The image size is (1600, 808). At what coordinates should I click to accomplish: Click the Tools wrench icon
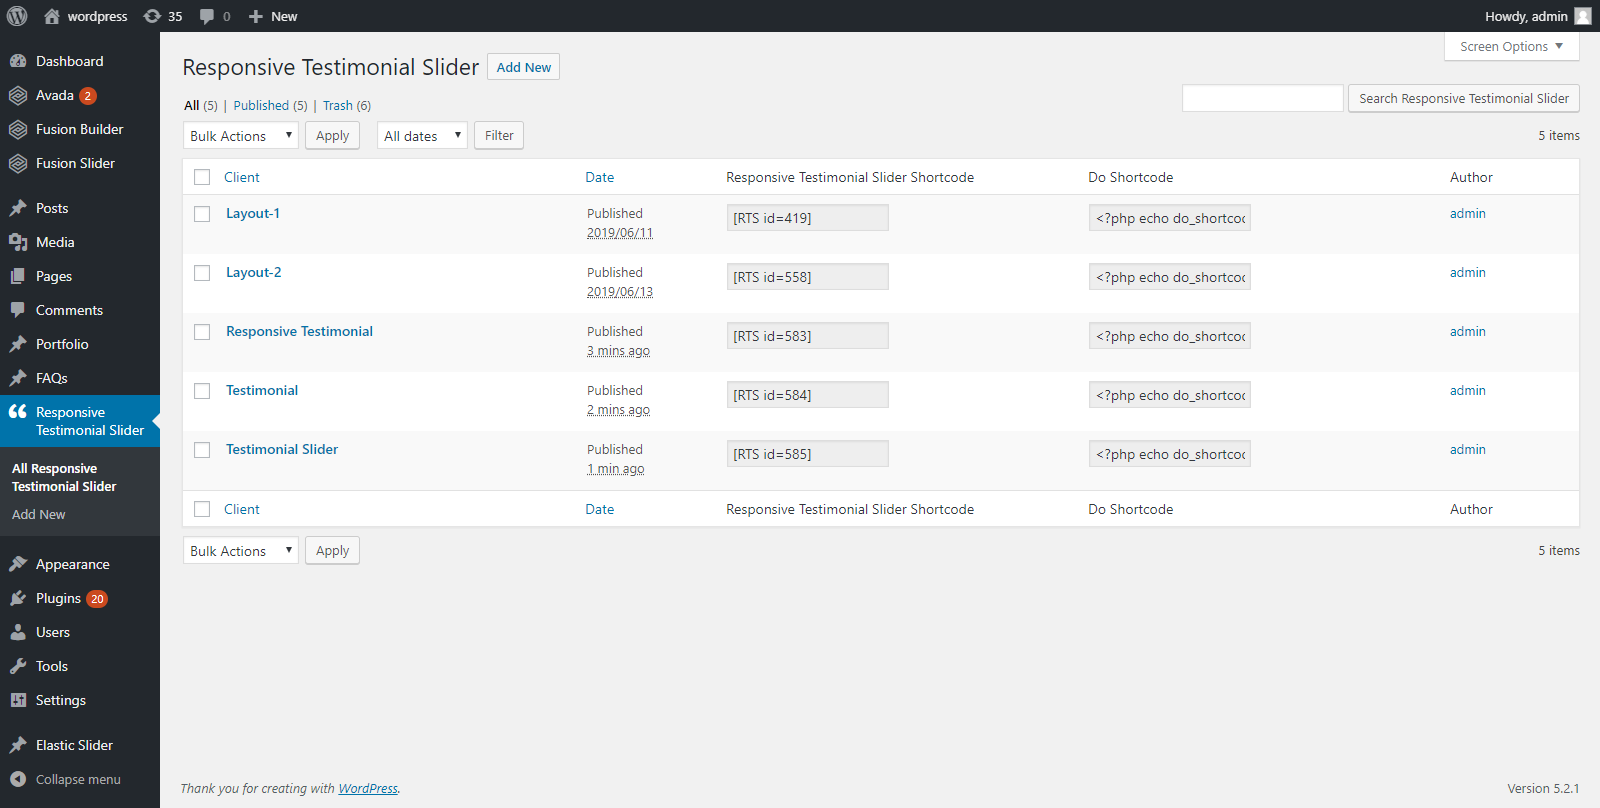18,666
